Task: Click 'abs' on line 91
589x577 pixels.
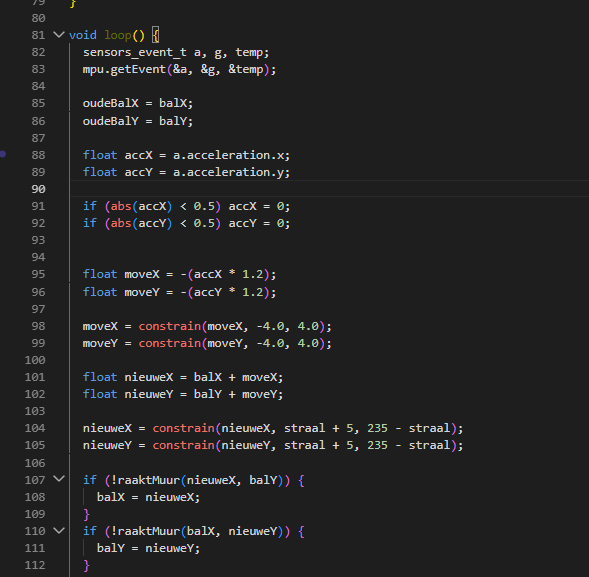Action: pos(121,206)
